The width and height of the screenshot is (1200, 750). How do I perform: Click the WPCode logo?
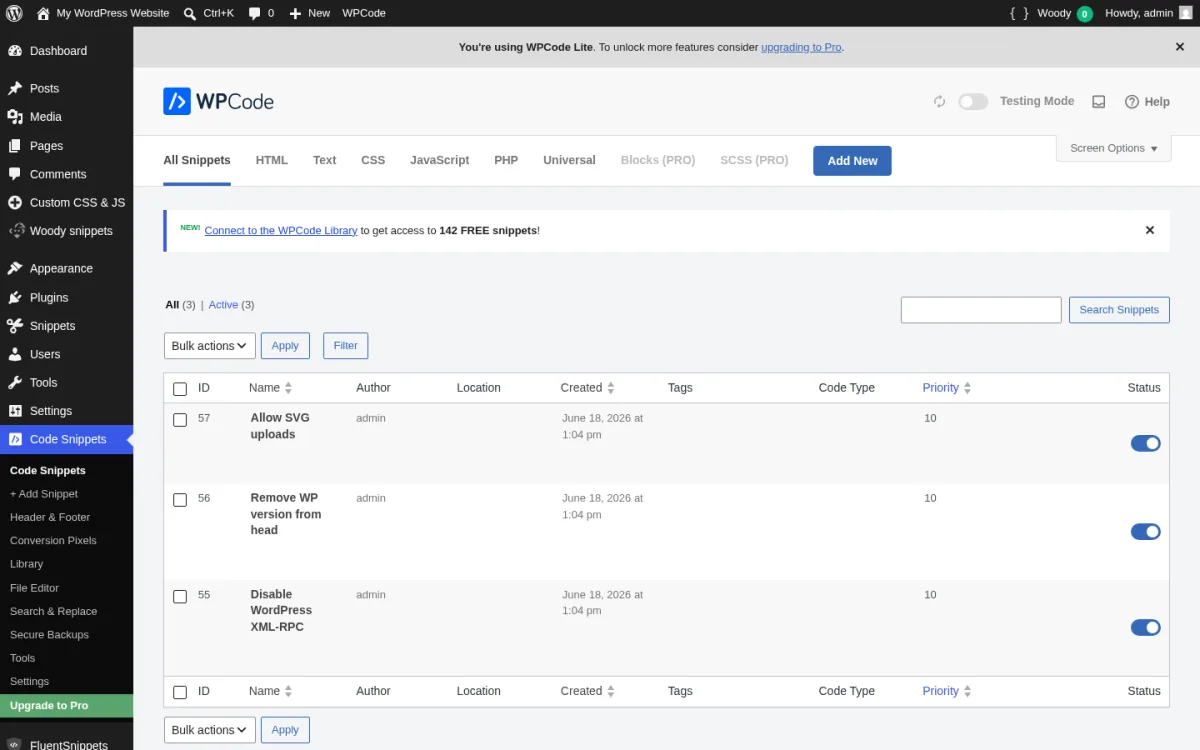[218, 101]
